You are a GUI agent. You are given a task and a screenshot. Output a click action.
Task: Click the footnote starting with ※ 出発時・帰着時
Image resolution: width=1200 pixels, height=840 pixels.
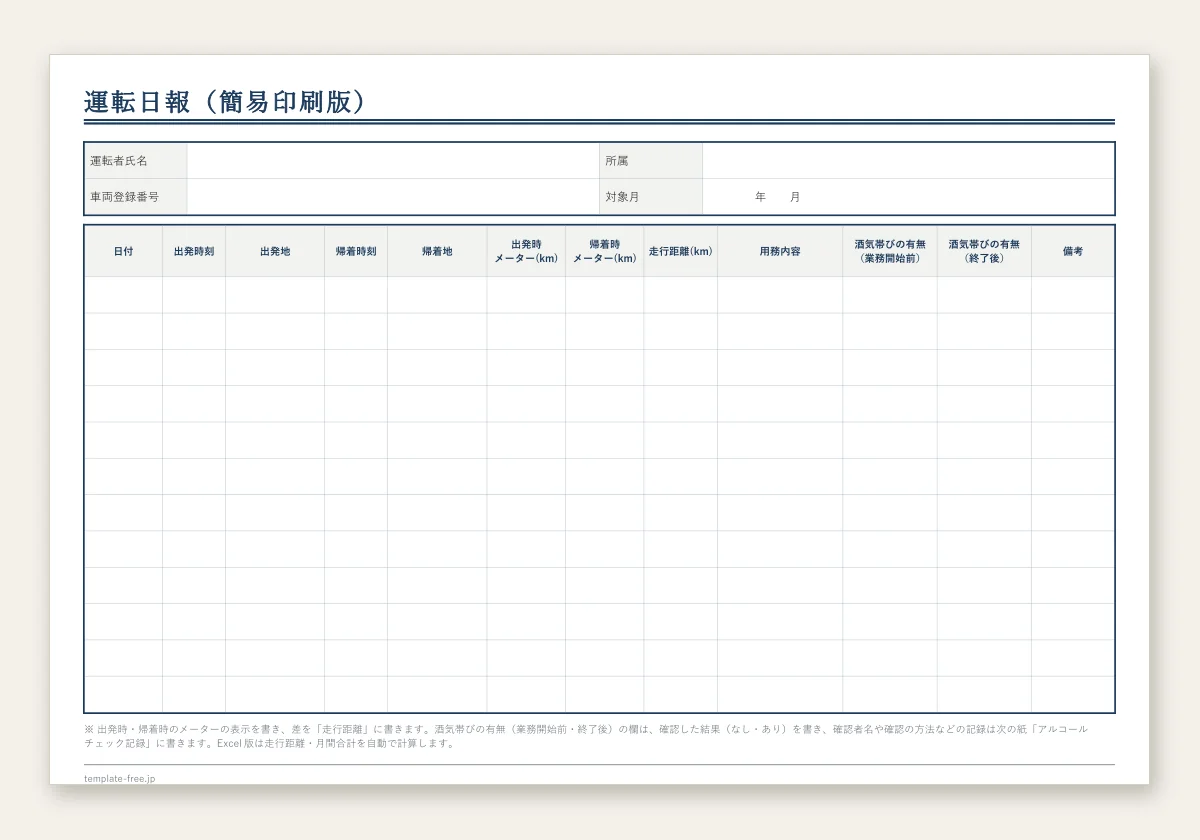click(586, 736)
